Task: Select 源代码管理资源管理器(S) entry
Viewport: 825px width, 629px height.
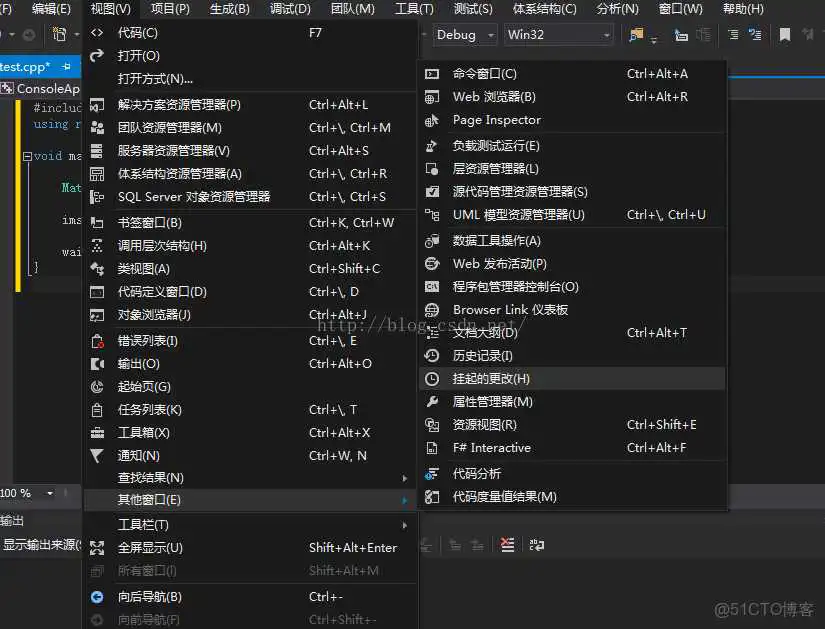Action: (x=572, y=192)
